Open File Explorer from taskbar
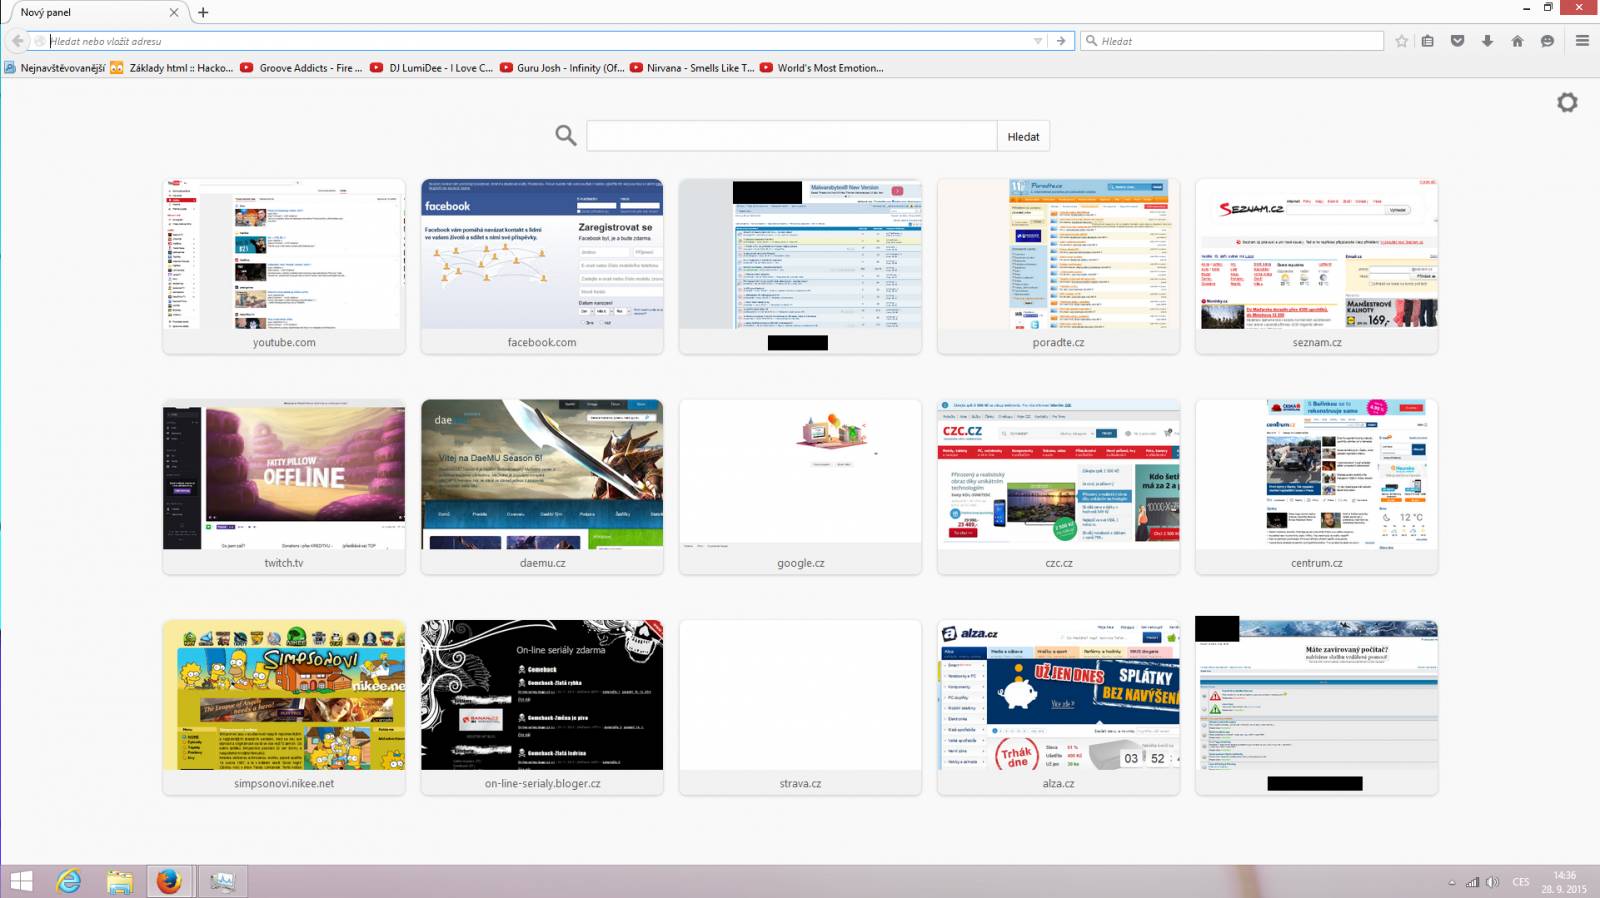Screen dimensions: 1600x898 coord(119,881)
